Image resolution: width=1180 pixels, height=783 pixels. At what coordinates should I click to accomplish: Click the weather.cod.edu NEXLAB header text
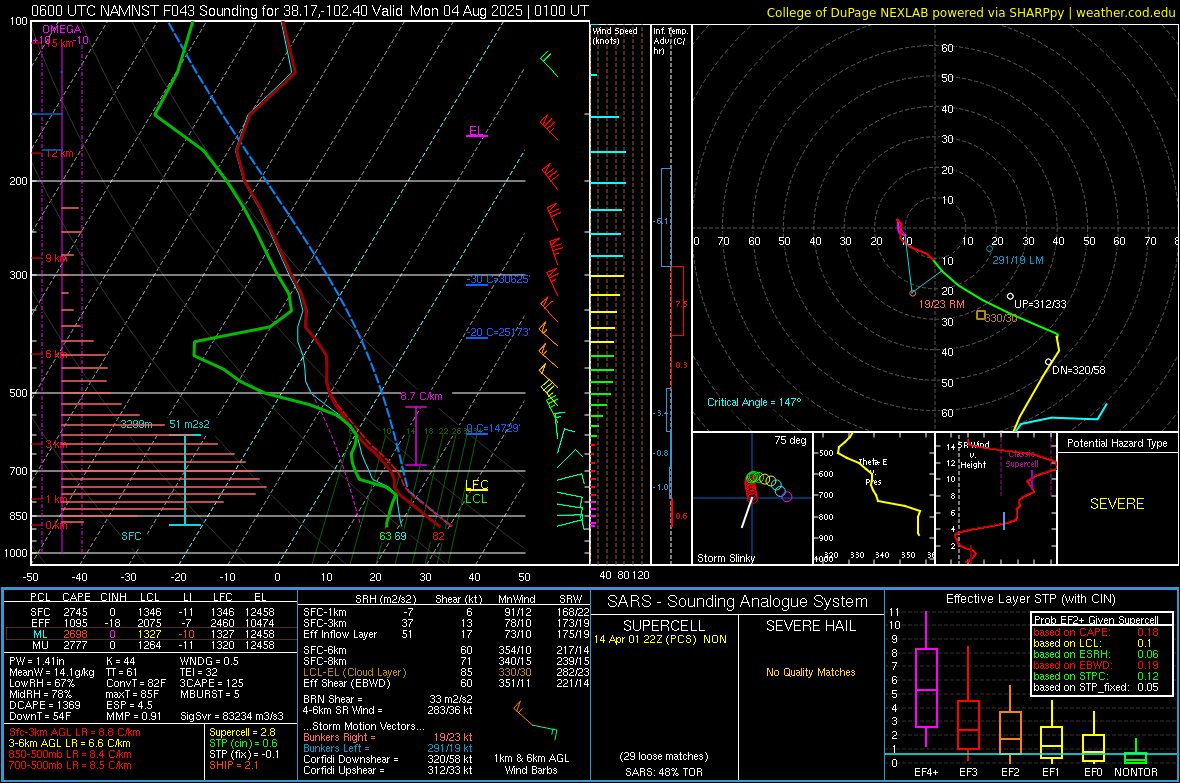[x=971, y=12]
